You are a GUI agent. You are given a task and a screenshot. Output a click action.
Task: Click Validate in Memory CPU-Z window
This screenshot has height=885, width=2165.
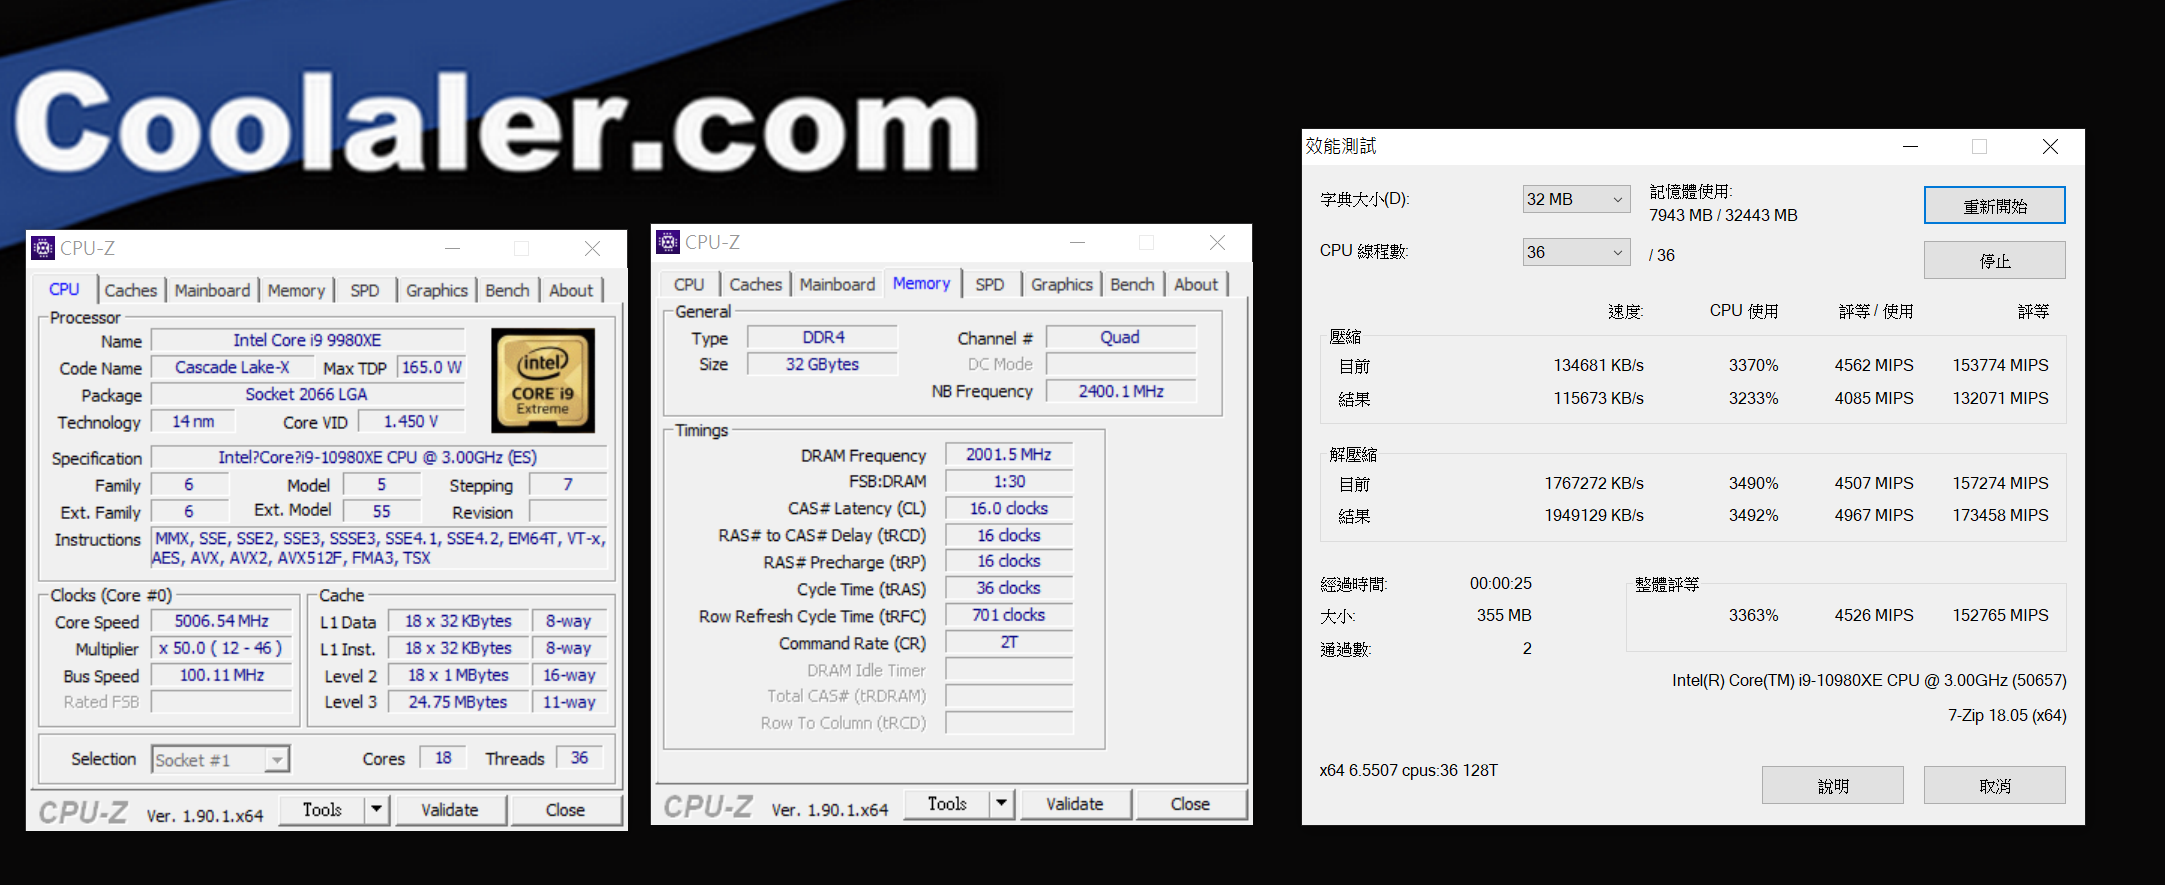(1075, 804)
